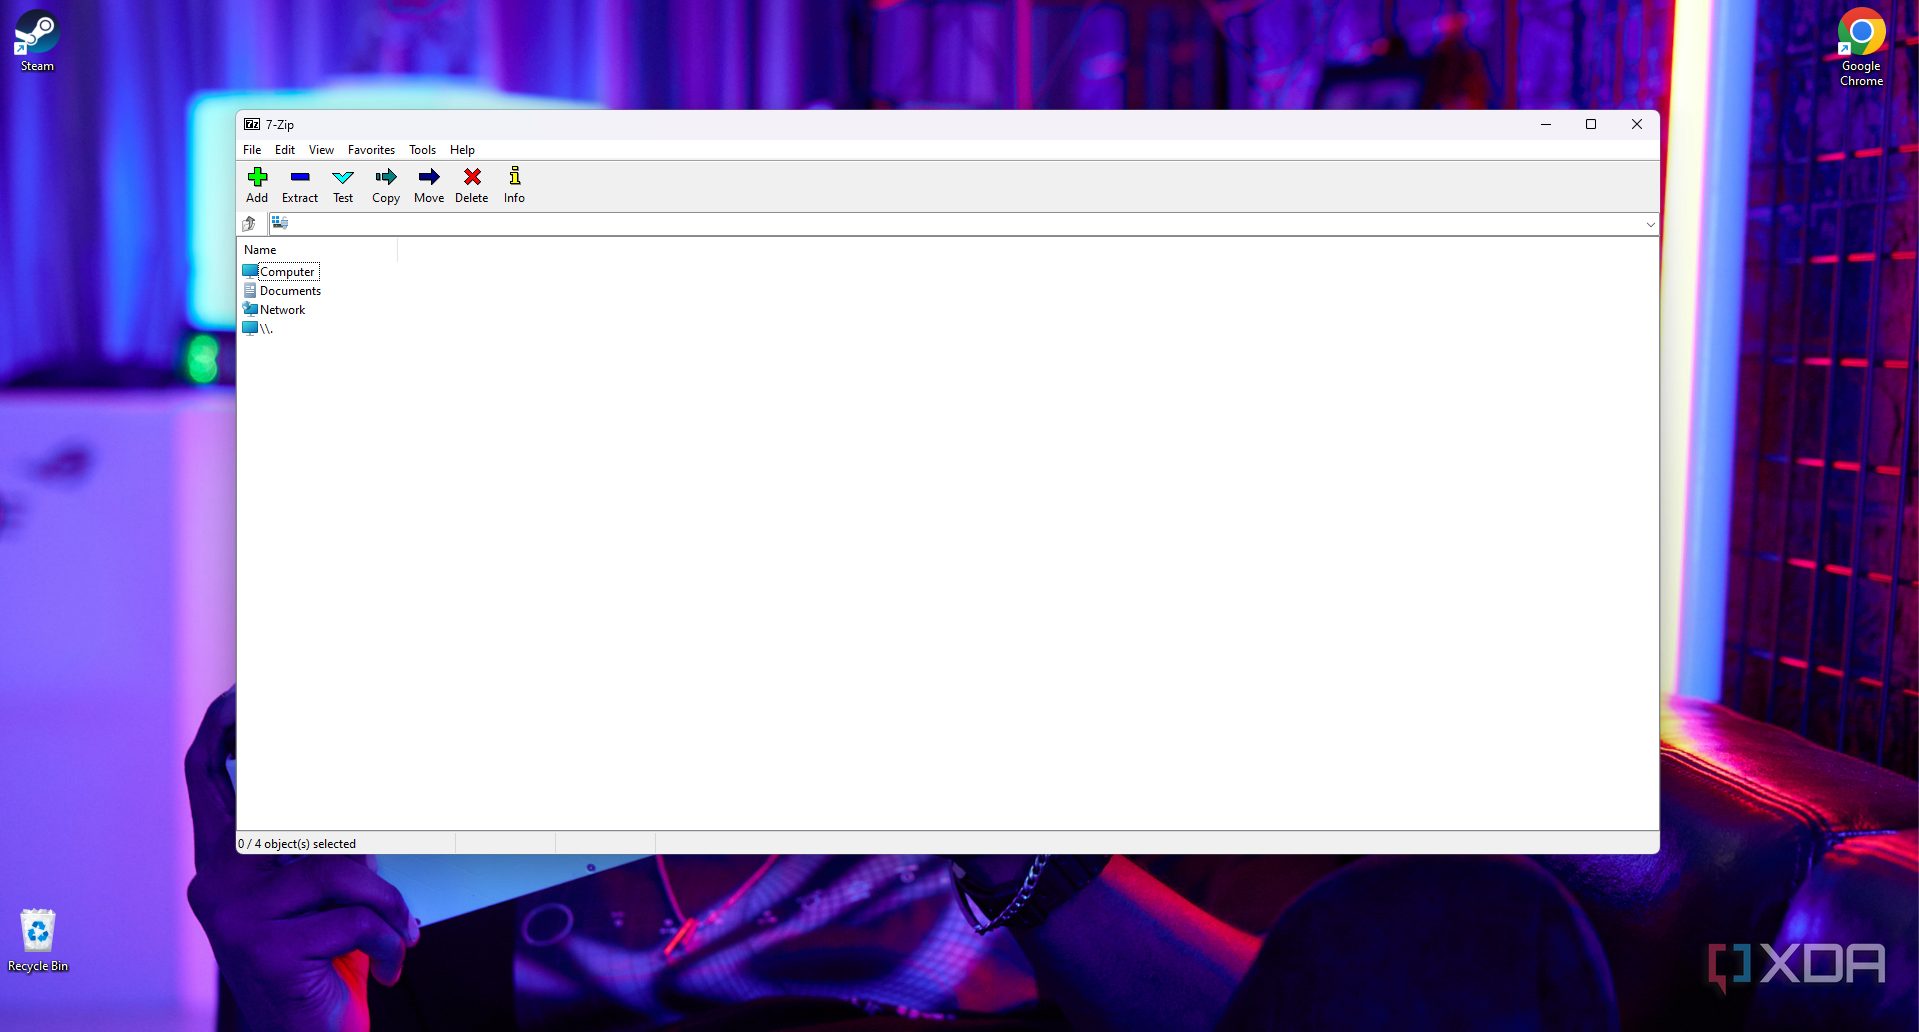The image size is (1919, 1032).
Task: Maximize the 7-Zip window
Action: [1591, 124]
